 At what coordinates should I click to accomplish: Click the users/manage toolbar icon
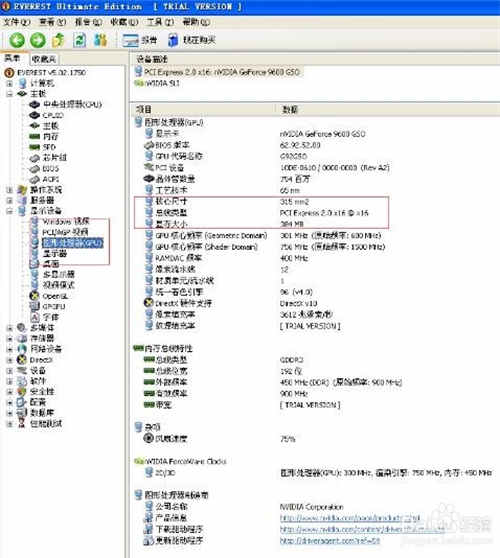pos(100,40)
